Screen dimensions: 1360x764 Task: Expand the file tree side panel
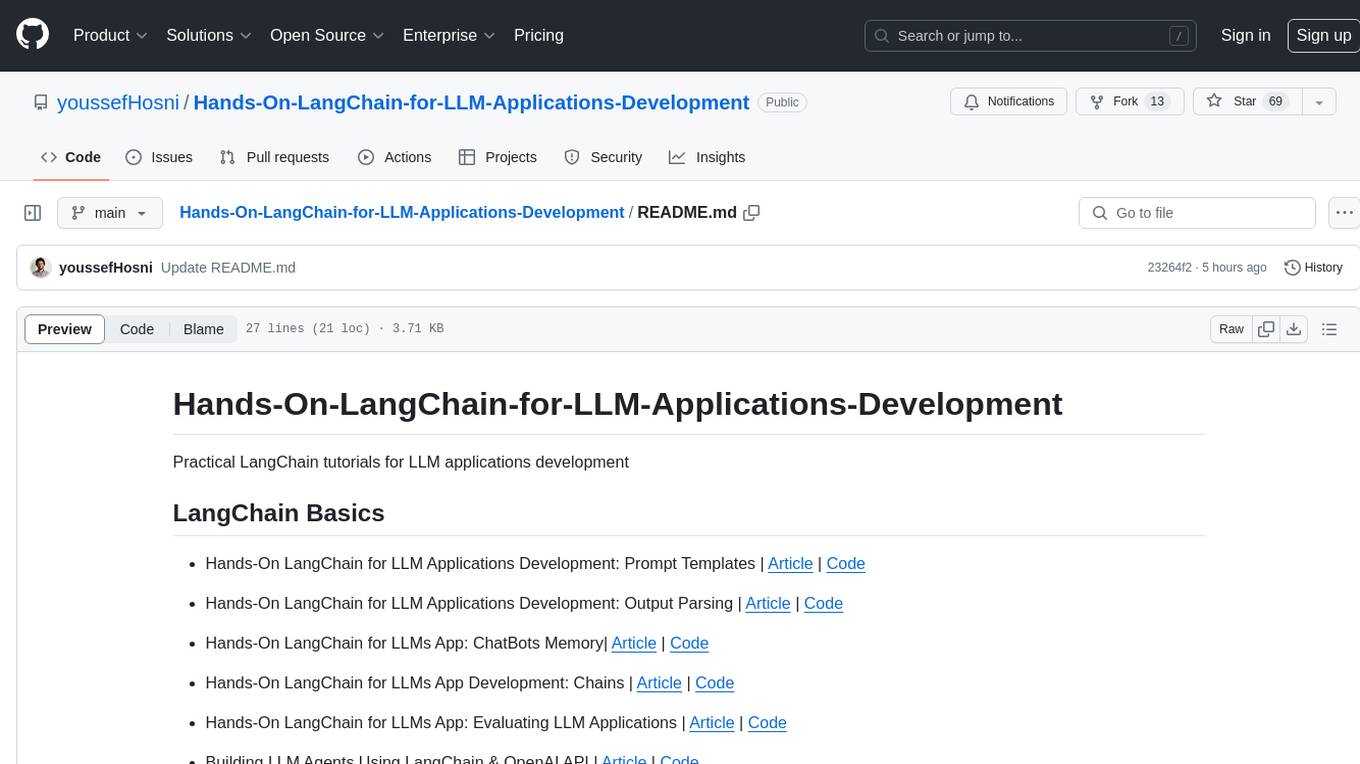click(x=33, y=213)
